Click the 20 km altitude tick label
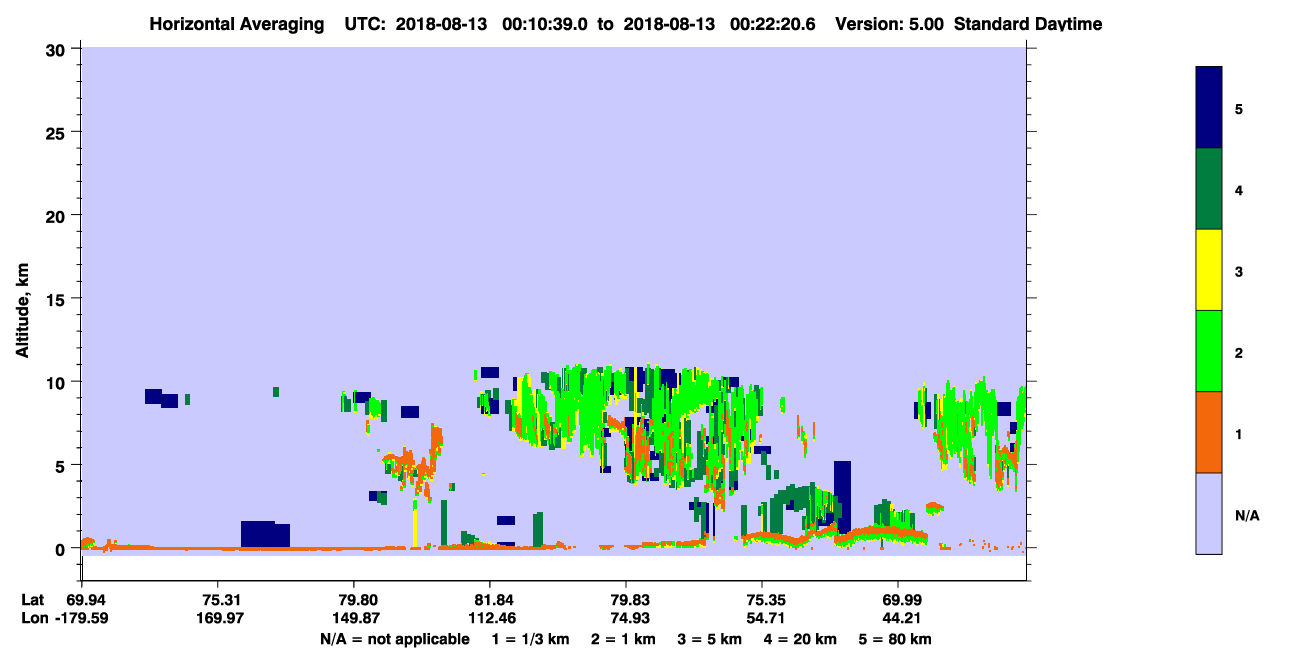1300x667 pixels. click(58, 215)
